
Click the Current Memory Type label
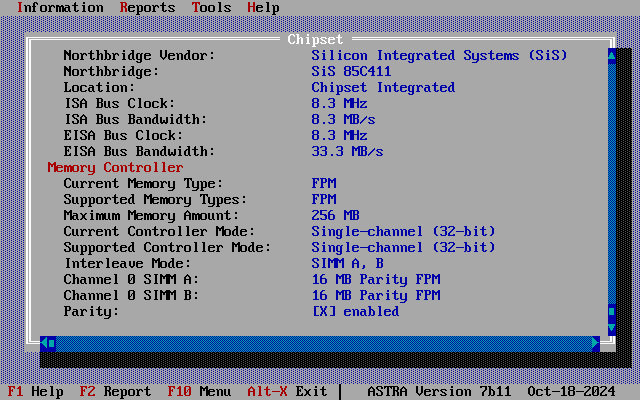coord(143,184)
